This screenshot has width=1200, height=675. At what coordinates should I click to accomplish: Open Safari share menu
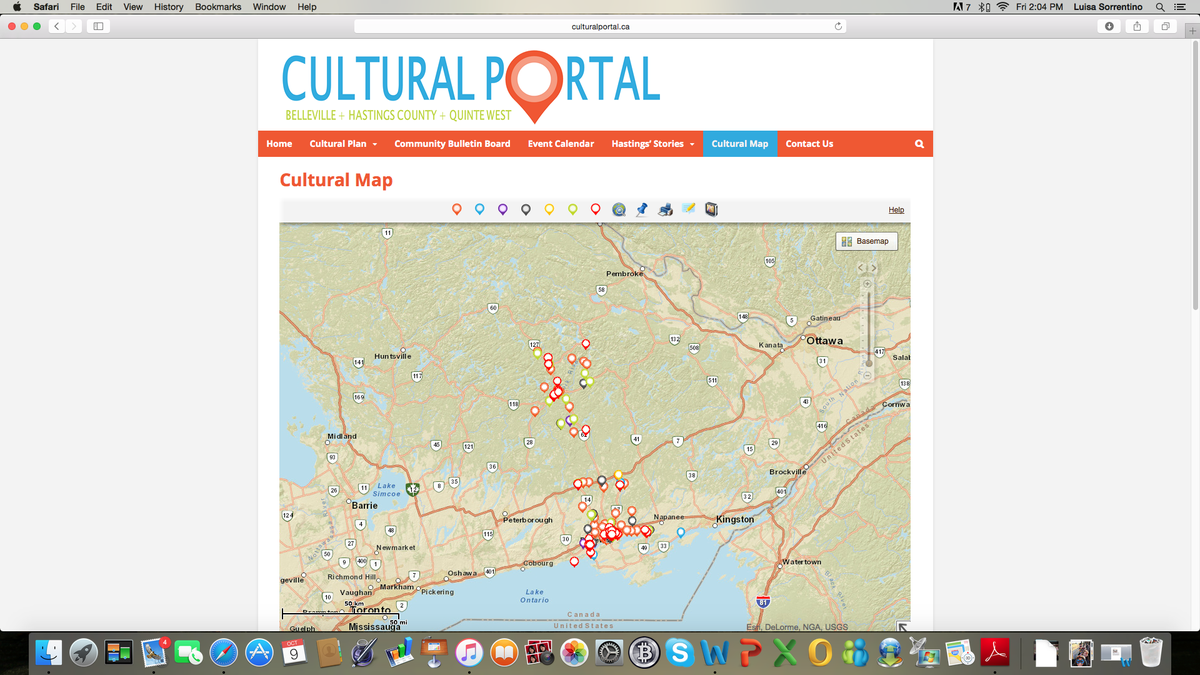click(x=1137, y=26)
